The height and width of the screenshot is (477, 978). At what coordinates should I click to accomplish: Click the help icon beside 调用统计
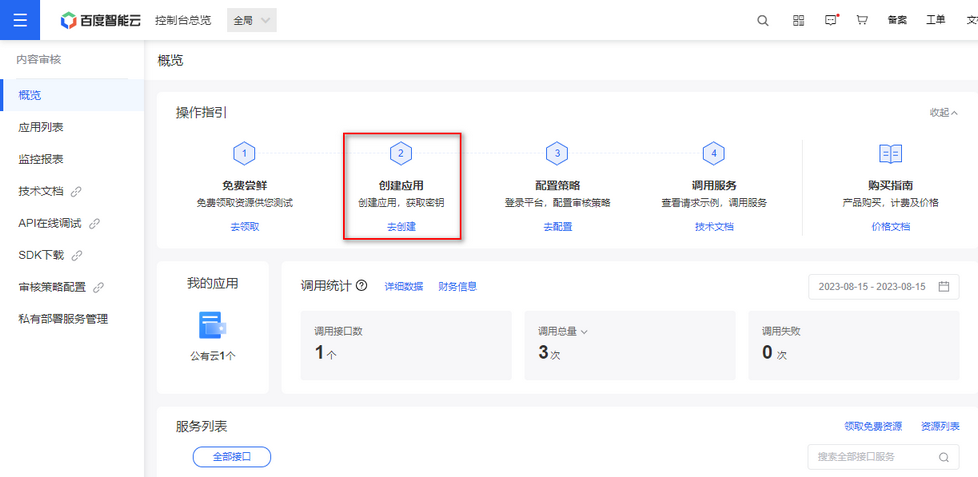point(361,286)
